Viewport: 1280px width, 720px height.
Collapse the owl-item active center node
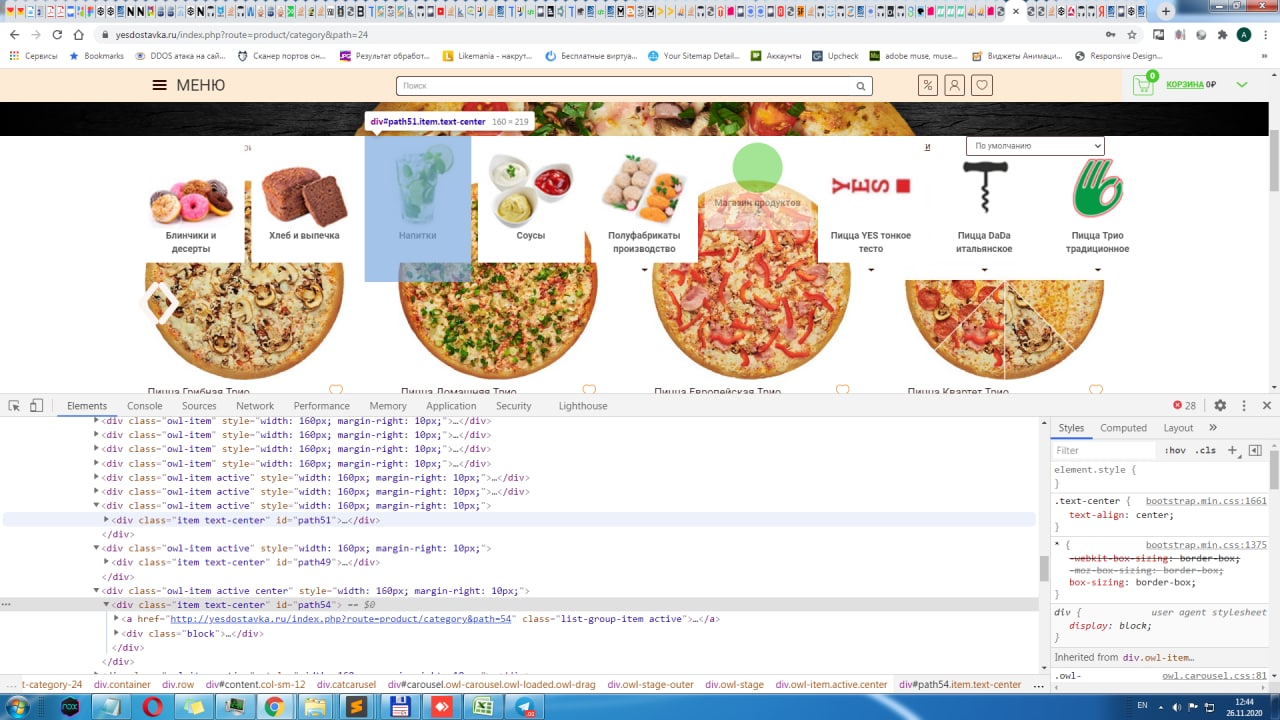click(x=97, y=591)
